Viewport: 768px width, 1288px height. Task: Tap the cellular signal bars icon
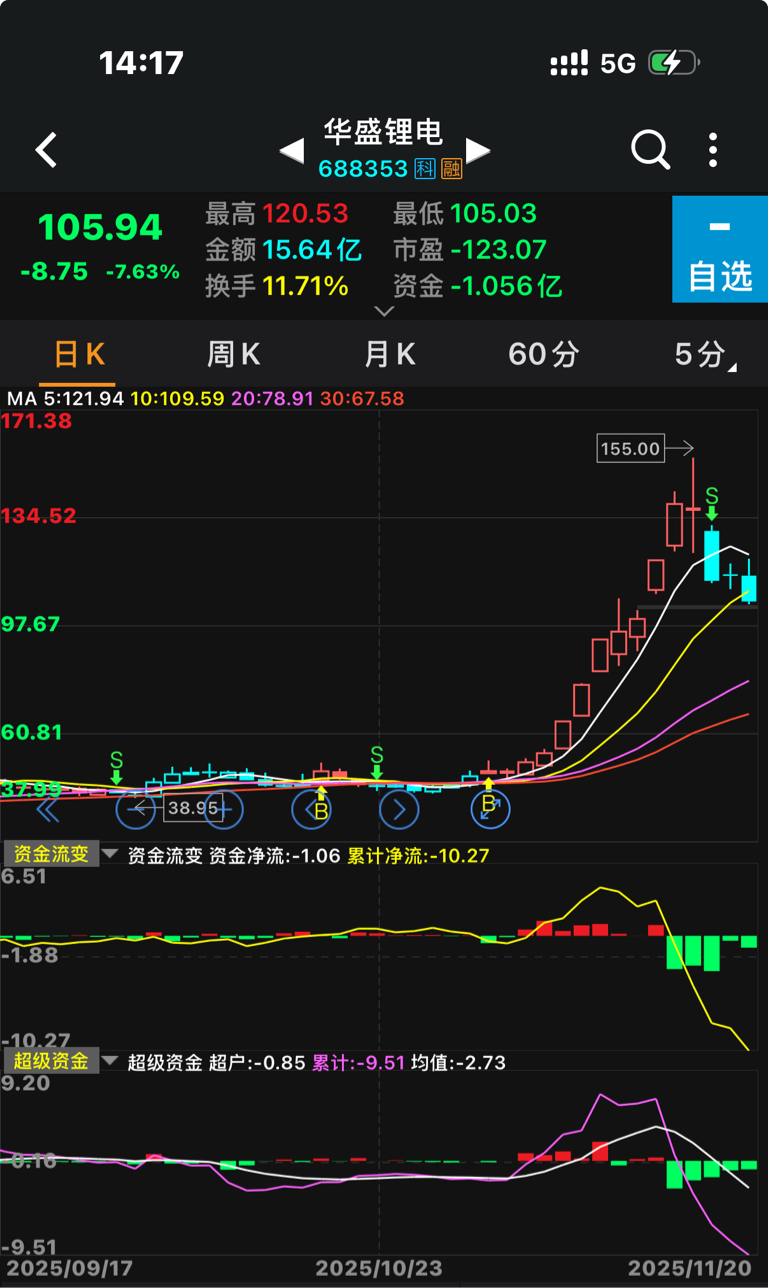click(x=569, y=64)
